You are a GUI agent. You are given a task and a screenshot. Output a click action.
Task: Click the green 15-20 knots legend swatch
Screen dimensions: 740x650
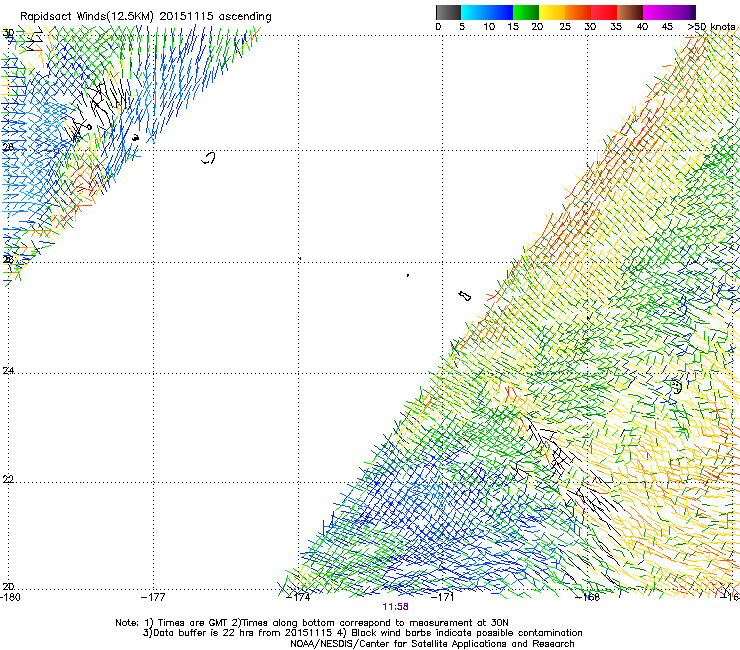point(526,12)
